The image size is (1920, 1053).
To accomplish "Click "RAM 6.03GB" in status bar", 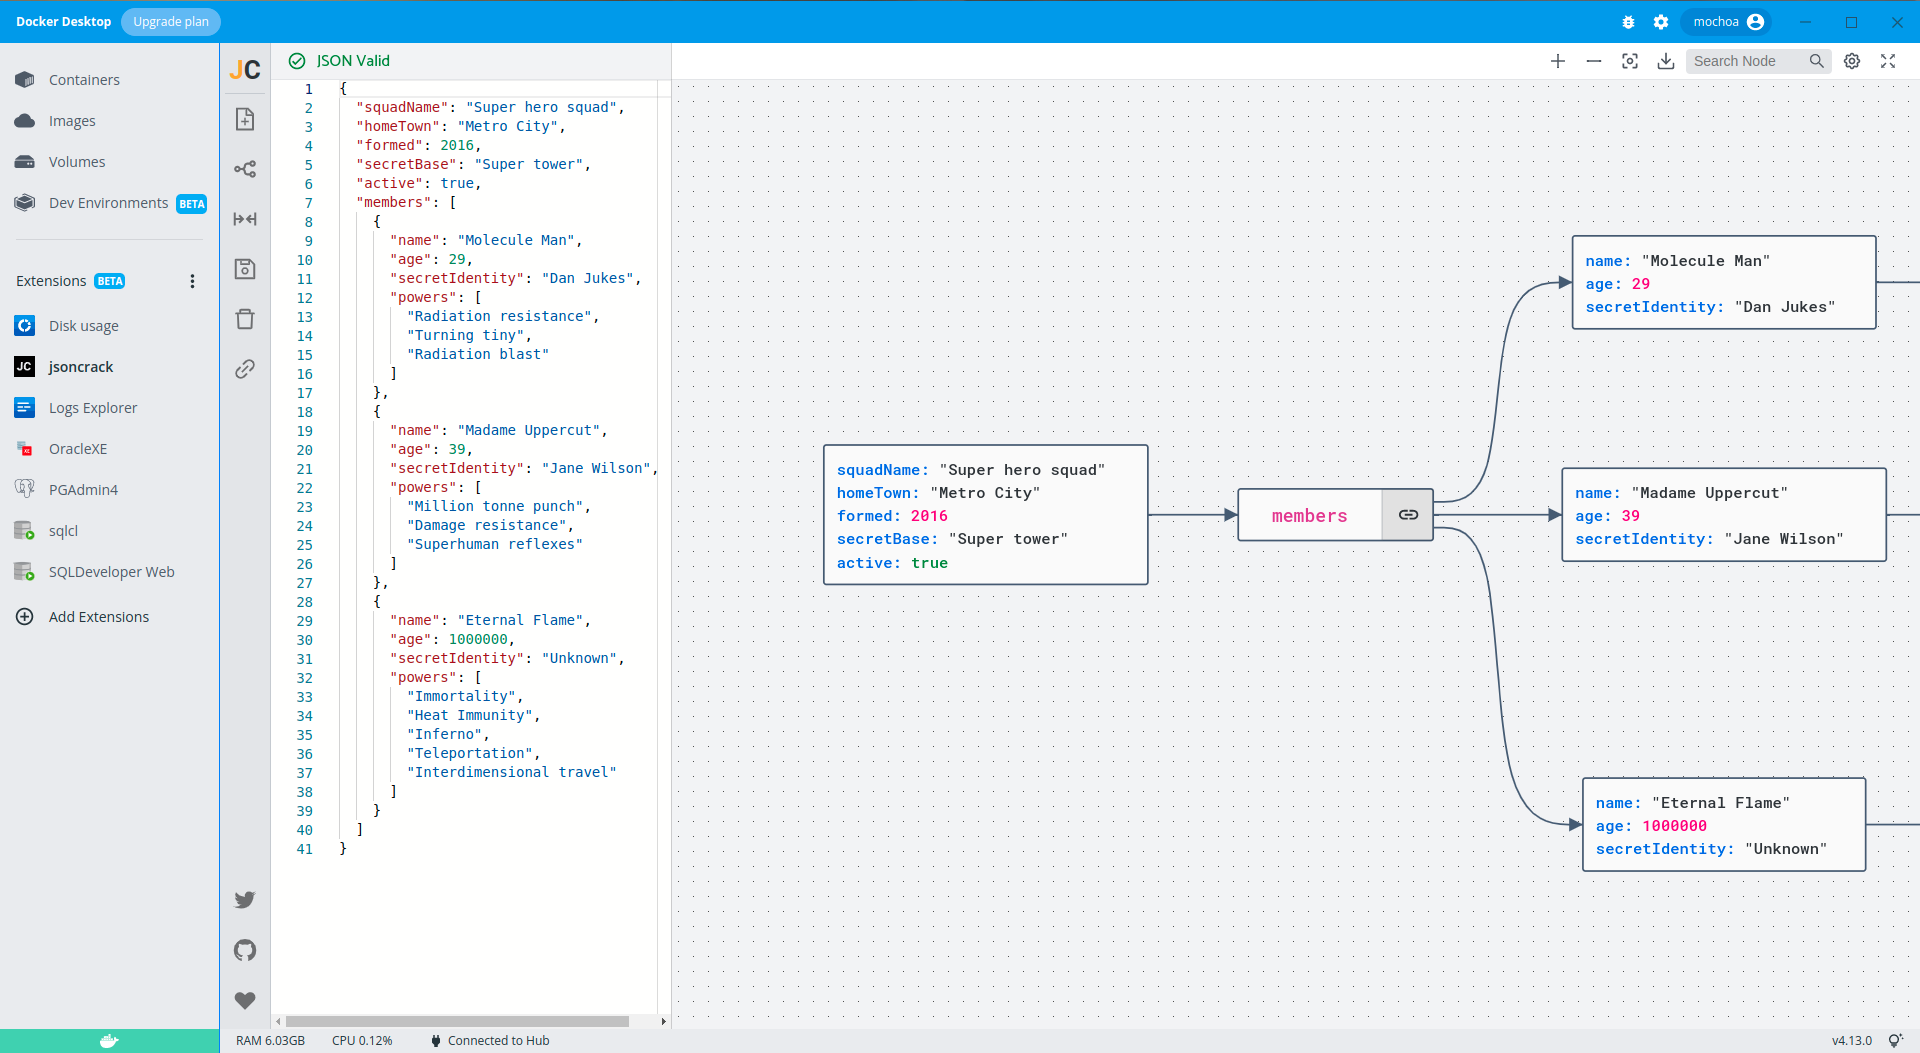I will click(x=270, y=1041).
